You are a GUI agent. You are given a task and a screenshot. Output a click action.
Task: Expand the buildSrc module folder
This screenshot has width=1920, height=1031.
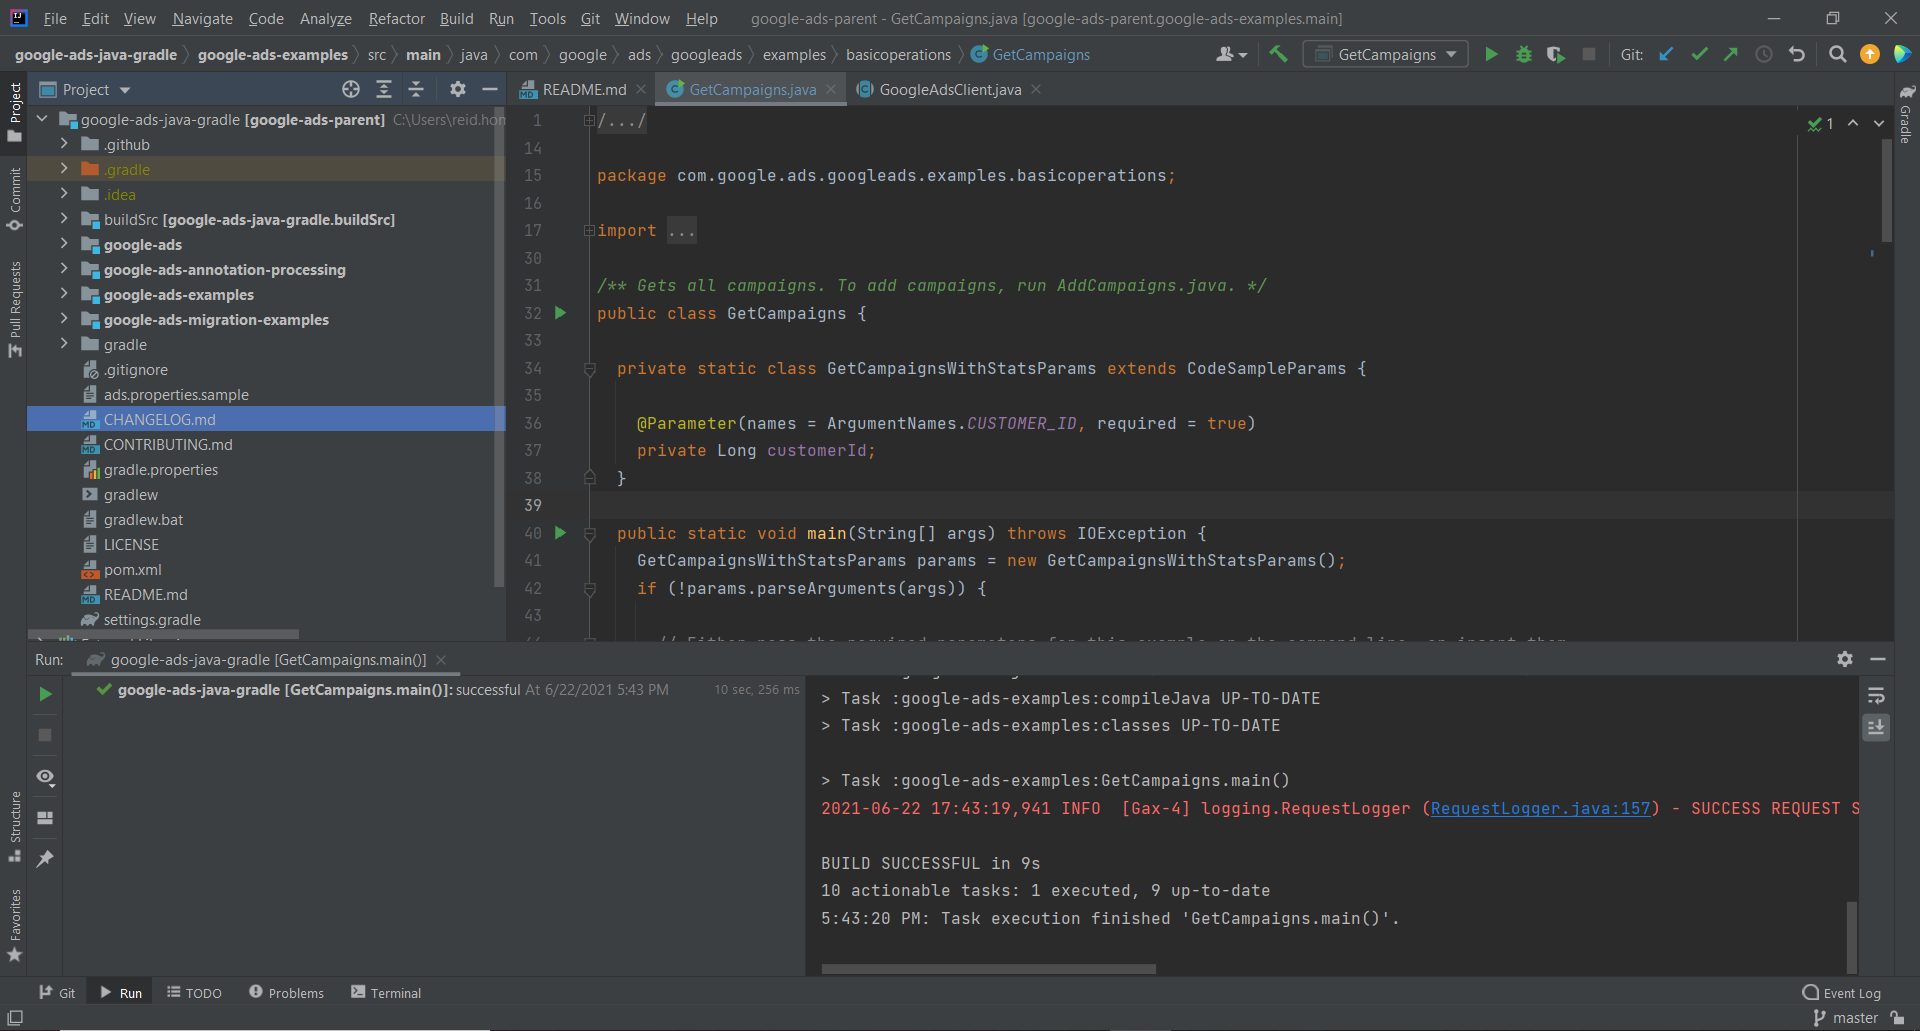point(64,220)
